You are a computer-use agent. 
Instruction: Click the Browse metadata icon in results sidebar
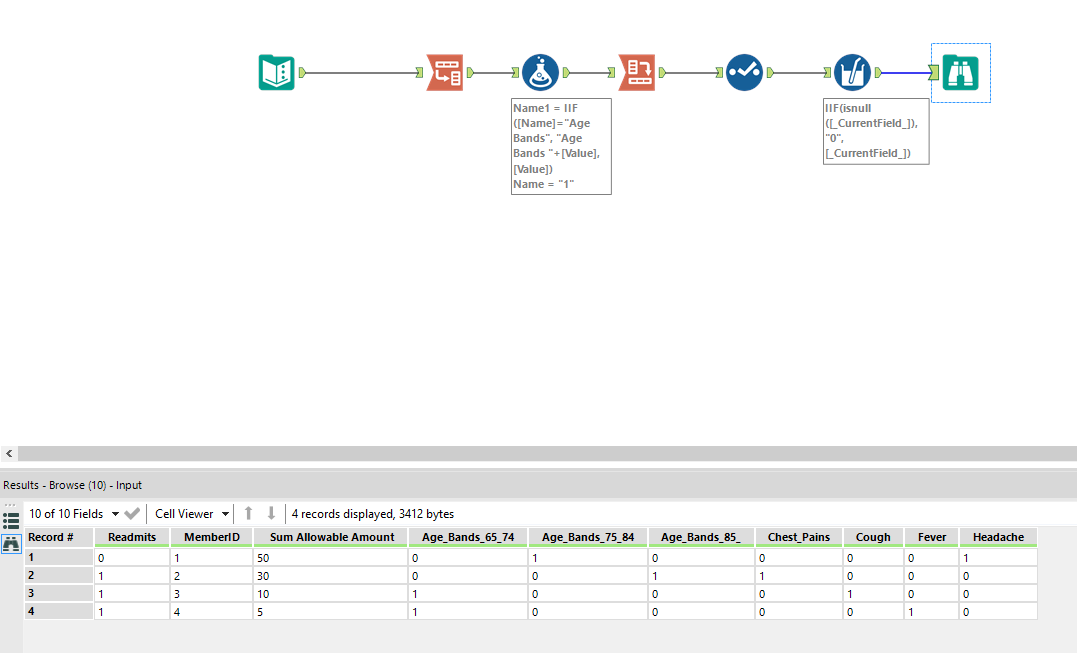10,543
